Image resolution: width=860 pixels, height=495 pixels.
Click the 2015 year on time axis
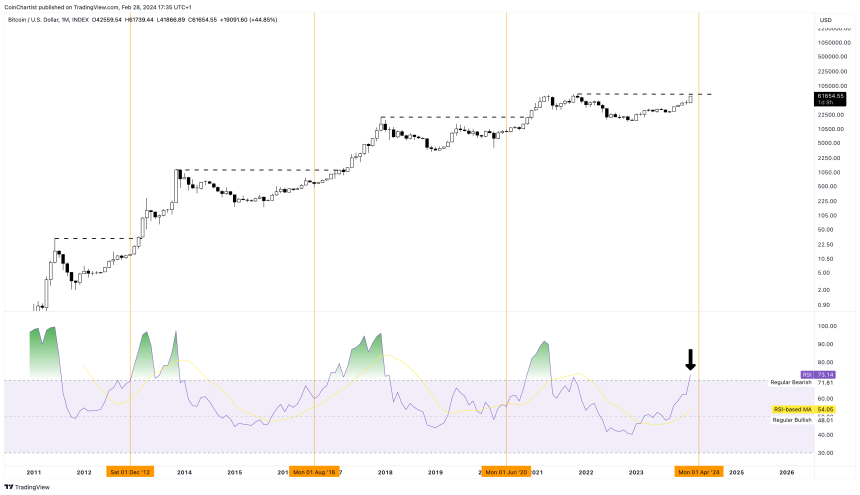point(235,473)
